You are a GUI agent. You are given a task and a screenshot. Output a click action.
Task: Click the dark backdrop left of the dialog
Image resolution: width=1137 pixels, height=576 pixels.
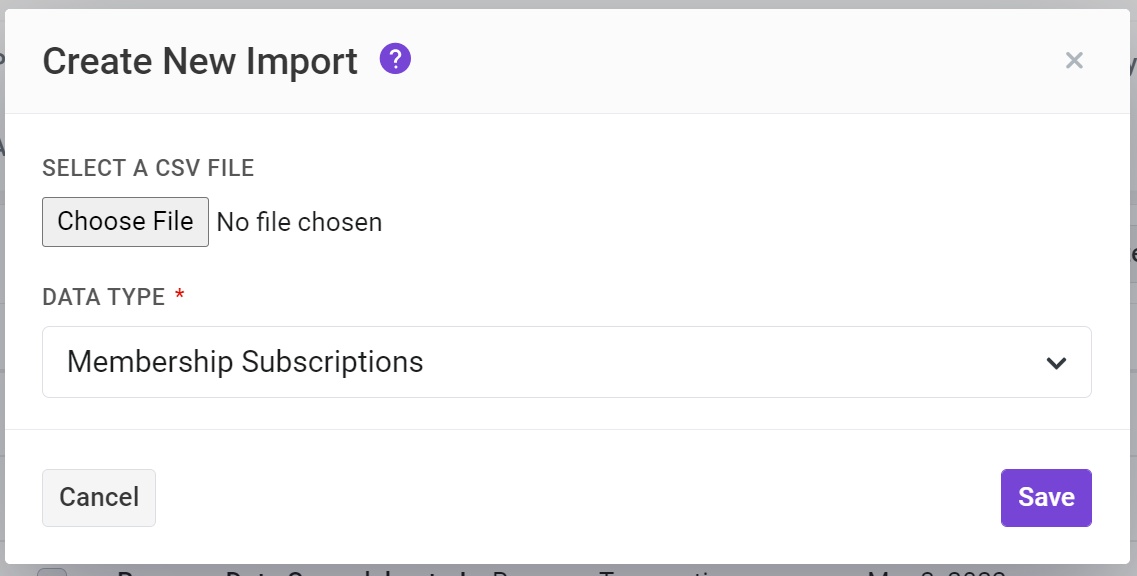click(x=2, y=290)
